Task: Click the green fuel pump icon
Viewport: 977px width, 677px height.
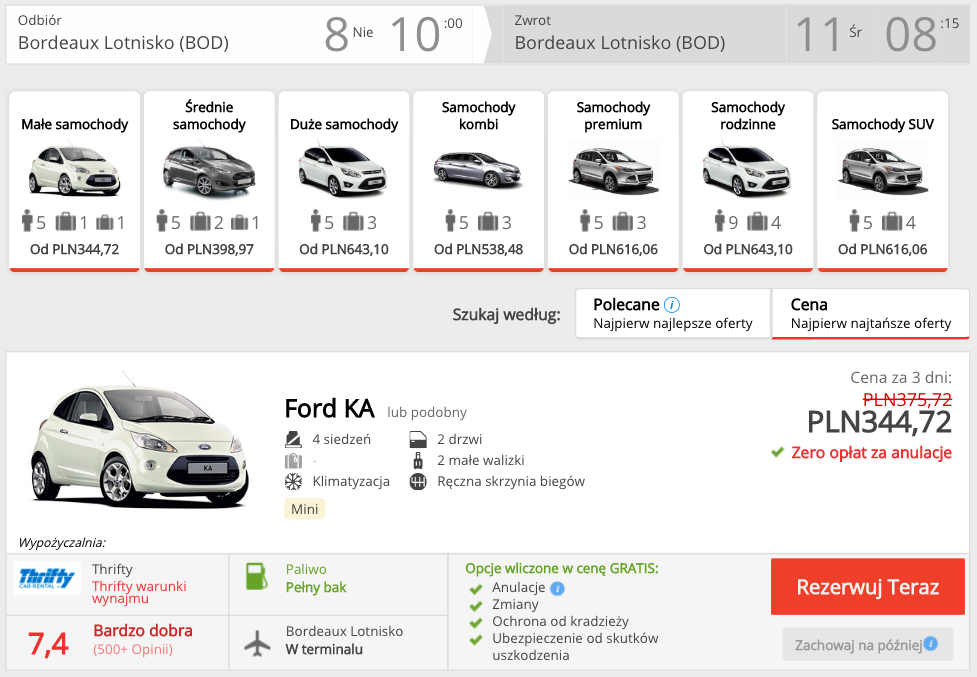Action: pos(257,578)
